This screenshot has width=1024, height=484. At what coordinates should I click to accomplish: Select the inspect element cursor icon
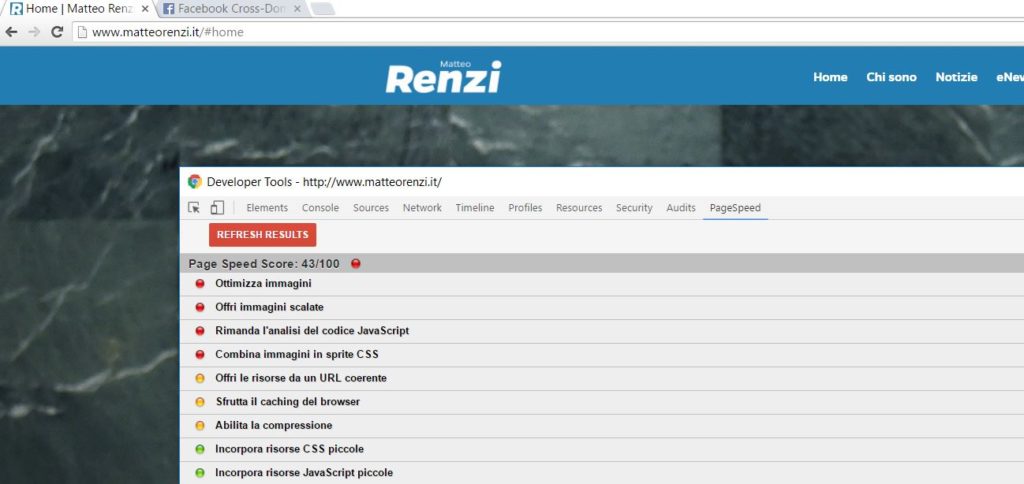click(x=194, y=208)
